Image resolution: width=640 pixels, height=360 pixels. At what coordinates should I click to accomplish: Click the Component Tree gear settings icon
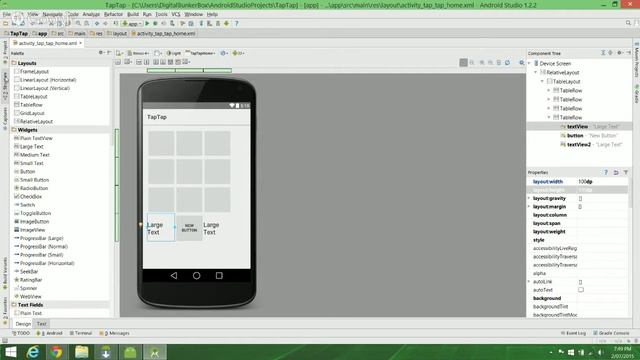(x=619, y=53)
